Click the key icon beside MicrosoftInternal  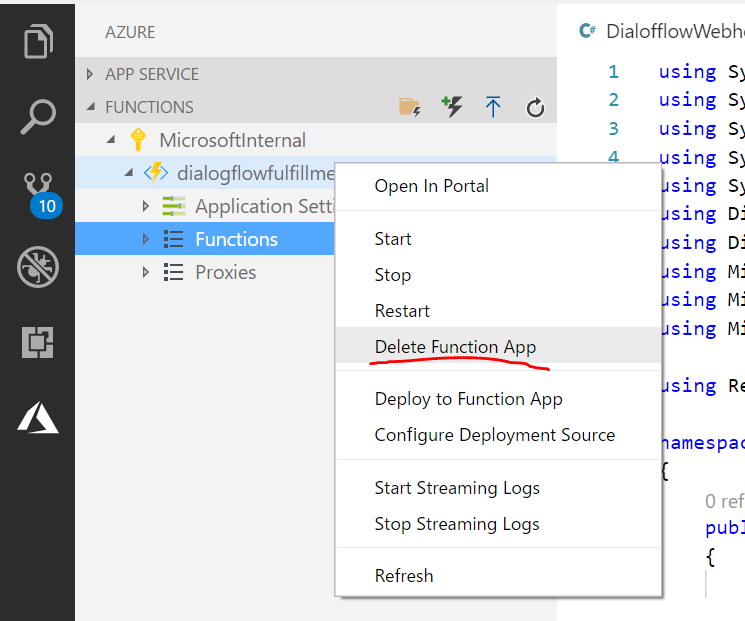click(x=138, y=140)
